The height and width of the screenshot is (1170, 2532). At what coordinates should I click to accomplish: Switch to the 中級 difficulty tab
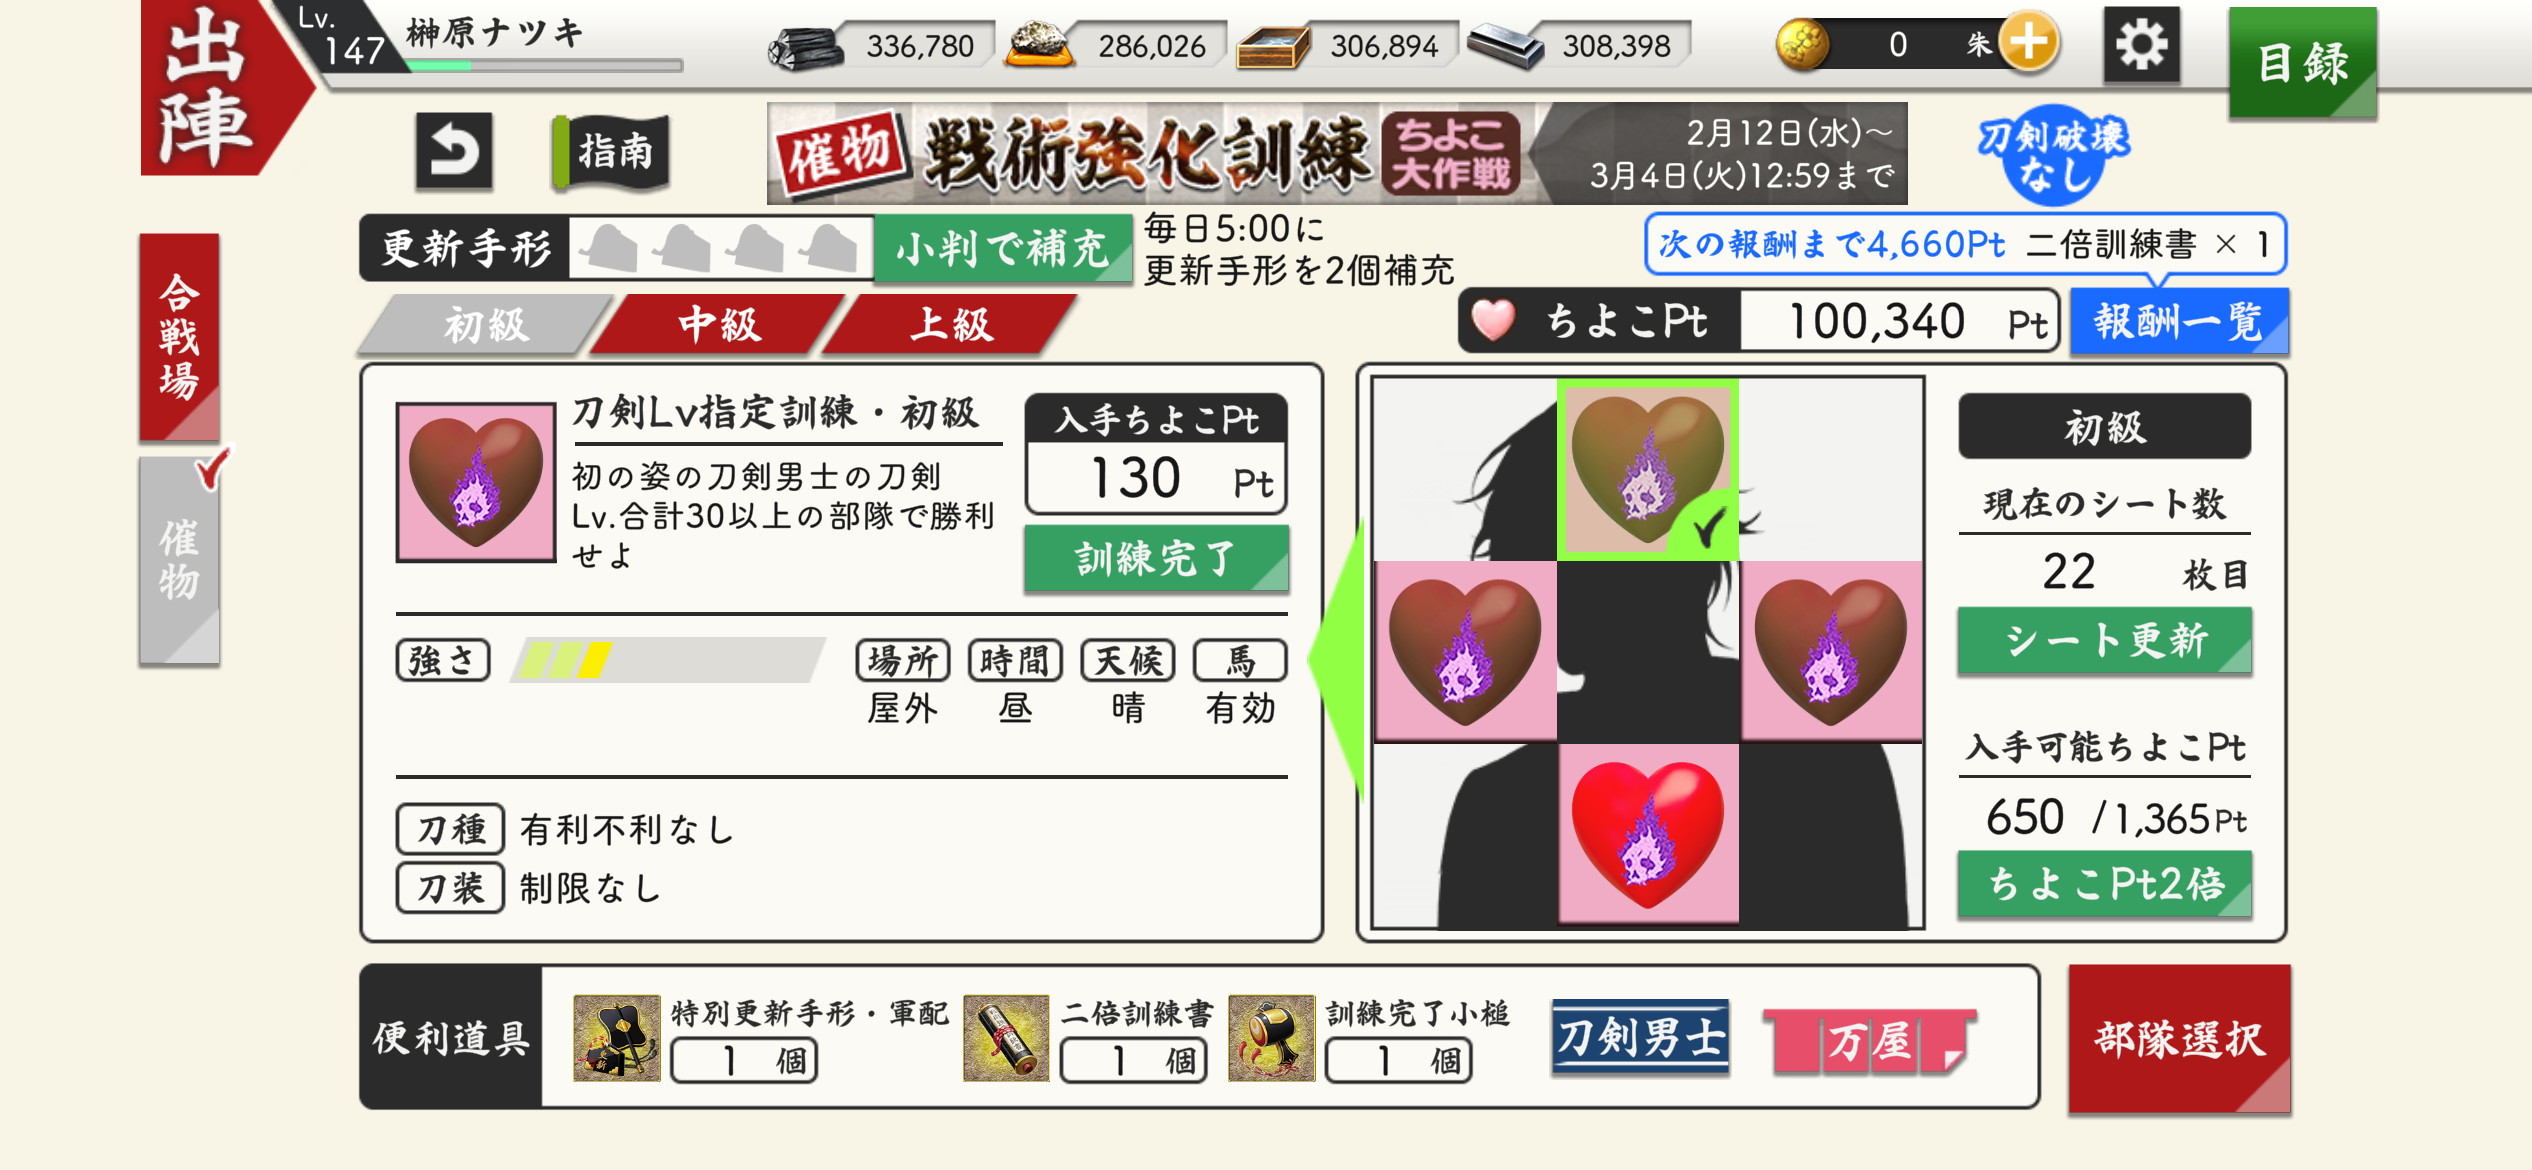[717, 325]
